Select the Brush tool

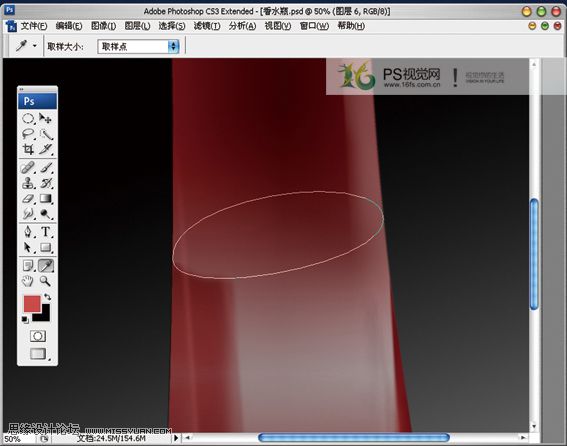coord(46,168)
